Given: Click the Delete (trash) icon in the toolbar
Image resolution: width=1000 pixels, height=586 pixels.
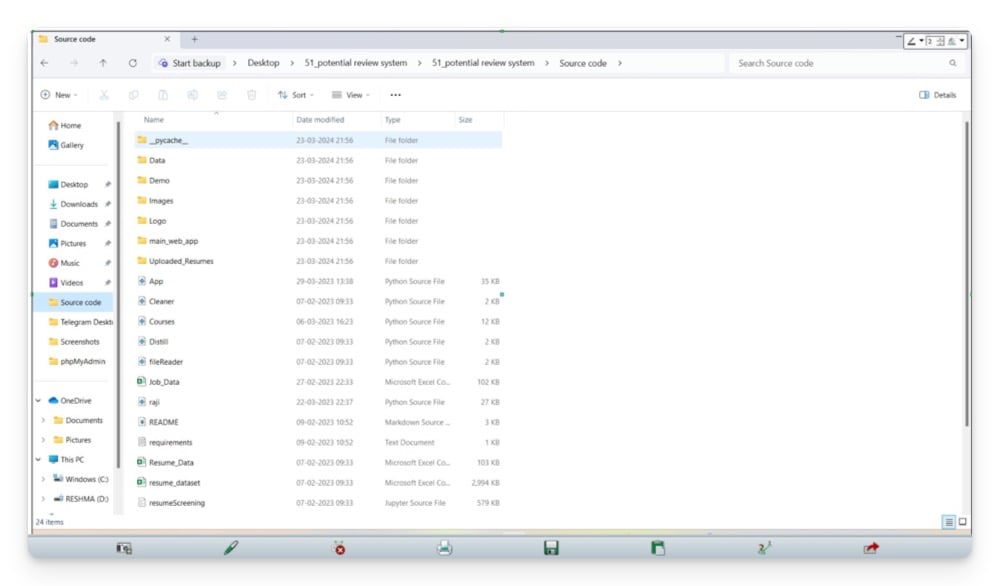Looking at the screenshot, I should [251, 95].
